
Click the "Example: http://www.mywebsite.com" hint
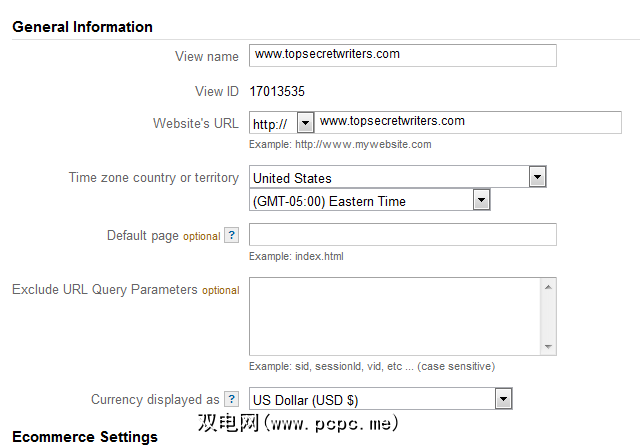(x=340, y=145)
